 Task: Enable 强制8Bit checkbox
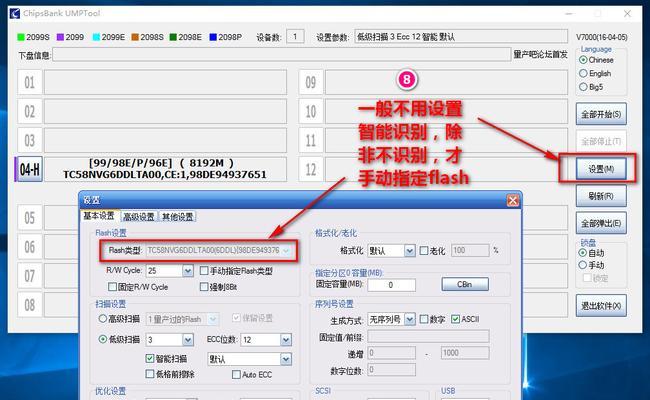pos(204,286)
